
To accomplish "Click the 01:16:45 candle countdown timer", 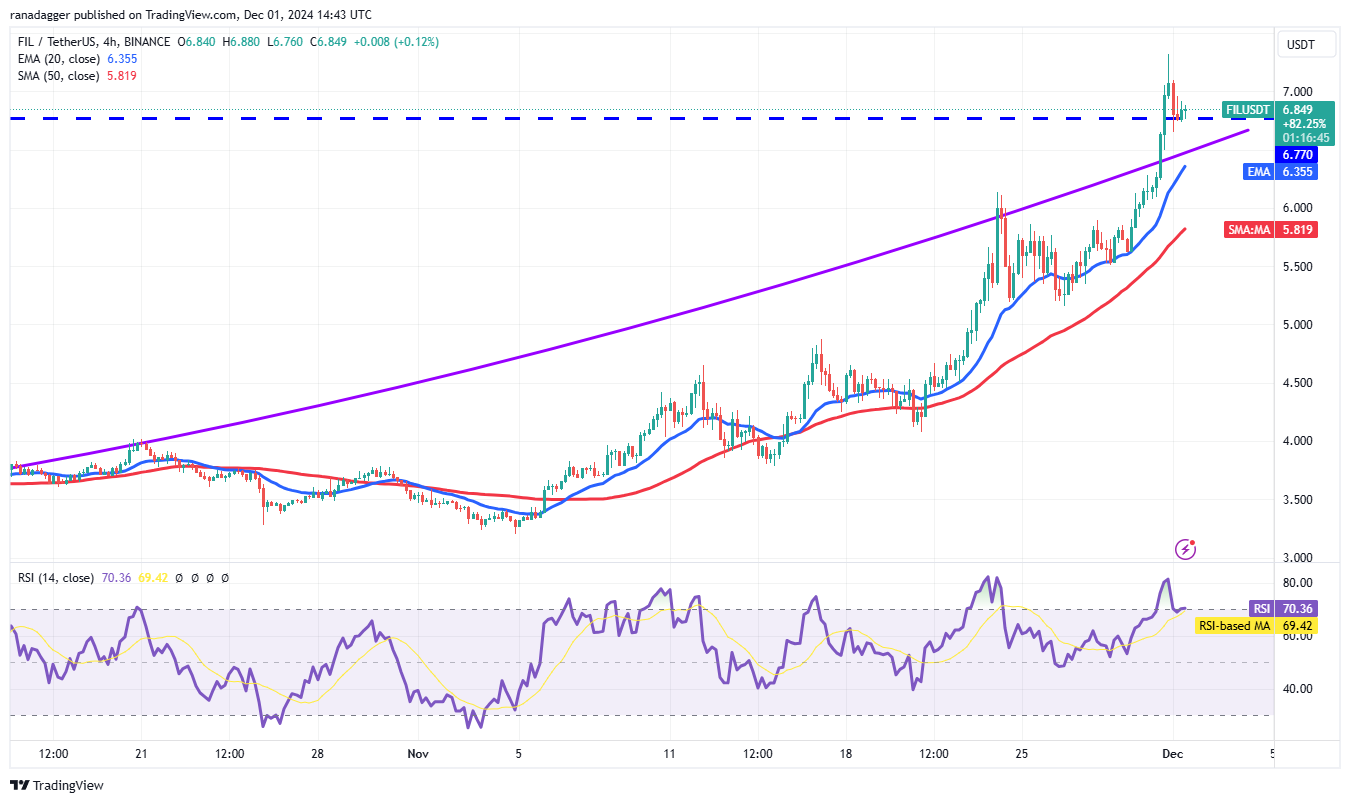I will pyautogui.click(x=1304, y=138).
